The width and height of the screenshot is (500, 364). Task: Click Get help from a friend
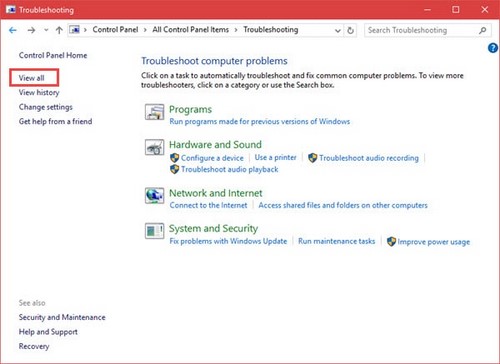click(x=55, y=121)
